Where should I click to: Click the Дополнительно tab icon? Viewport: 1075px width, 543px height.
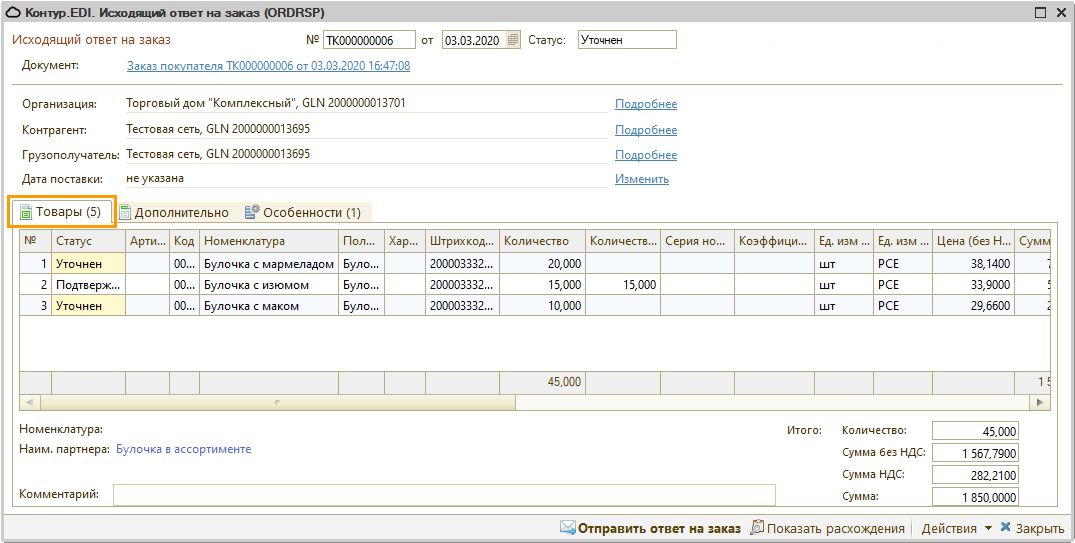pos(125,212)
